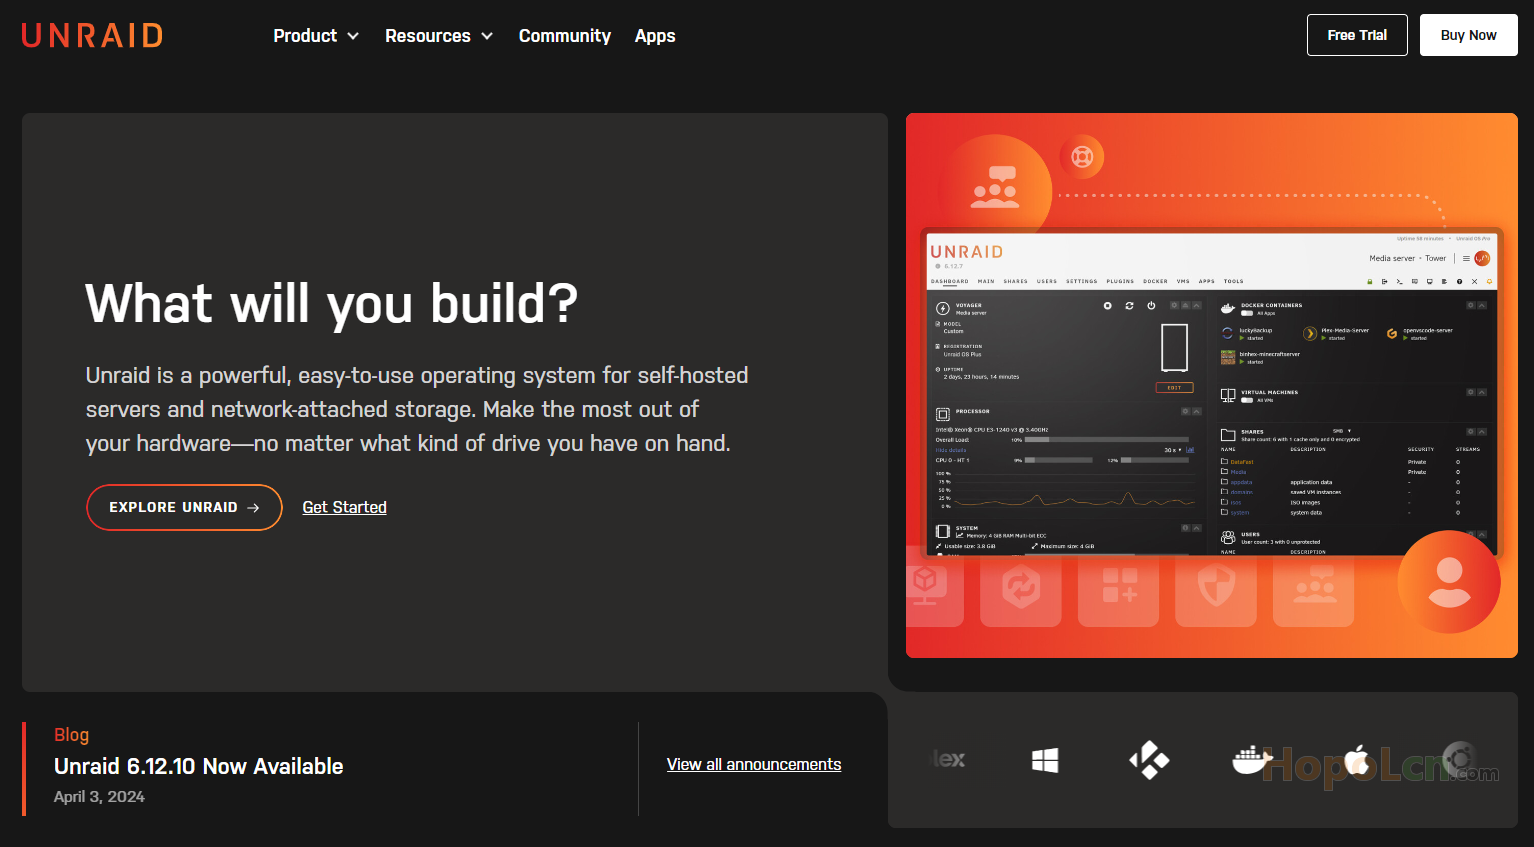Click the binhex-minecraftserver container icon
This screenshot has width=1534, height=847.
[x=1228, y=357]
